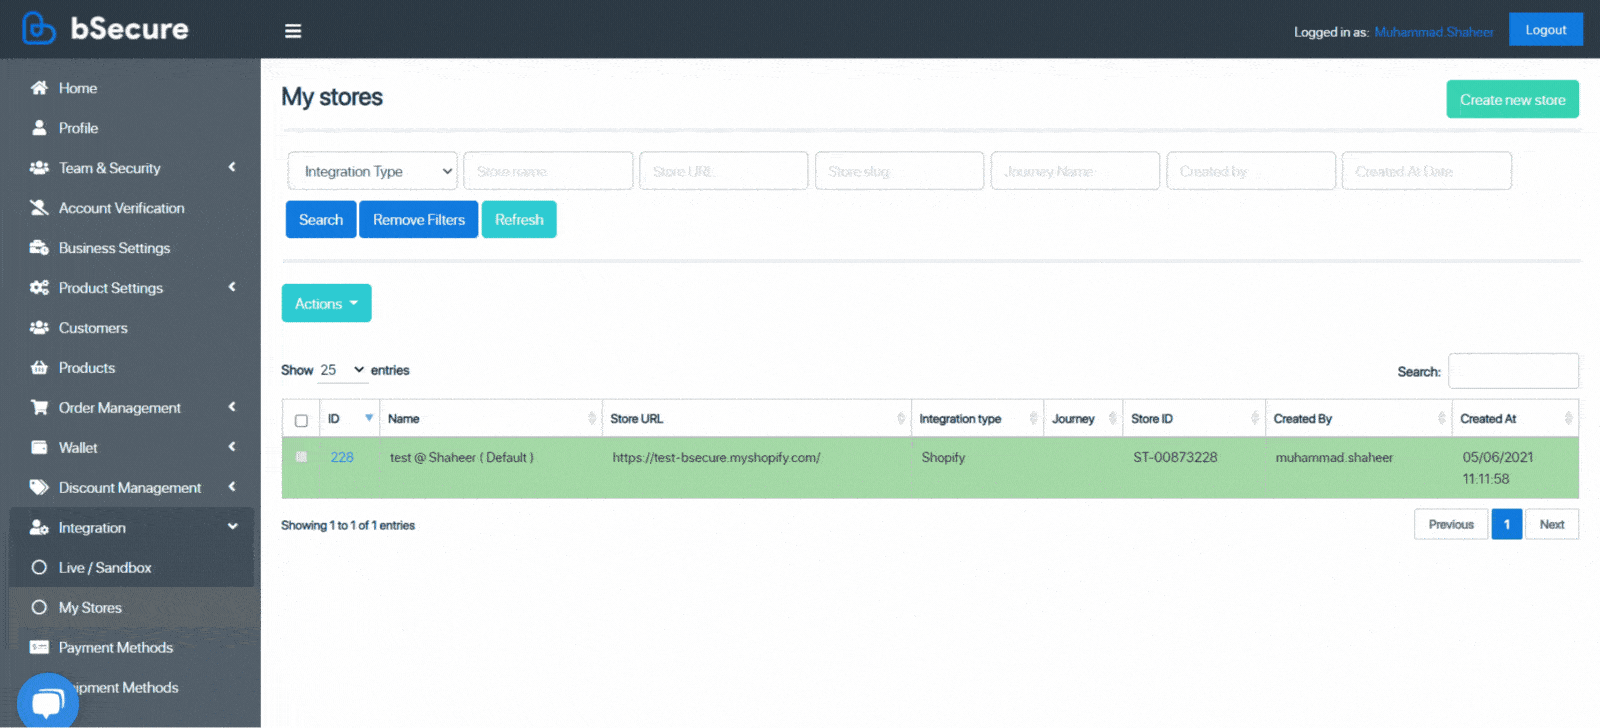Open the Actions dropdown button
This screenshot has width=1600, height=728.
[326, 303]
